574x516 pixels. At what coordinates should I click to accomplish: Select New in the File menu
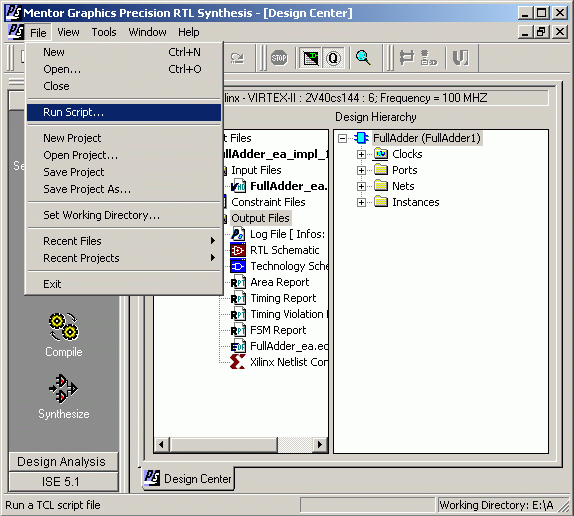click(124, 52)
